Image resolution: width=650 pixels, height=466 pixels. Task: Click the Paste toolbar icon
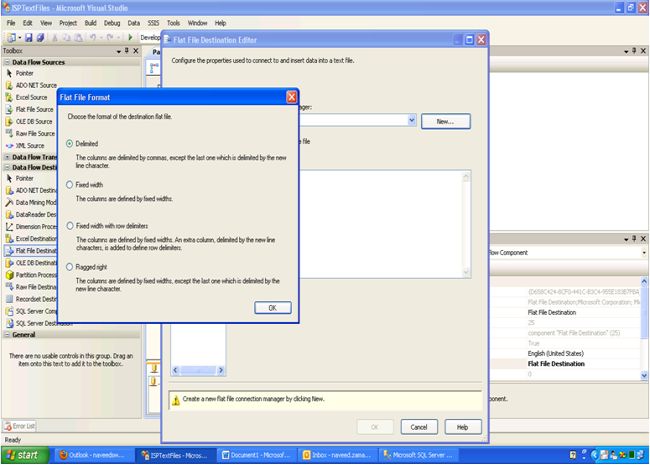[x=78, y=38]
